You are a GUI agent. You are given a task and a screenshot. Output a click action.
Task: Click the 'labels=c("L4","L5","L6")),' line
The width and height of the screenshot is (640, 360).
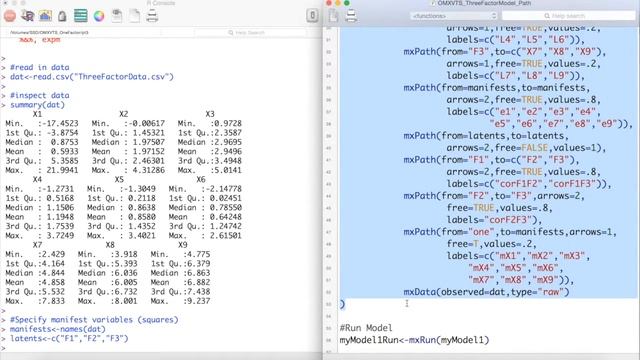[x=516, y=40]
